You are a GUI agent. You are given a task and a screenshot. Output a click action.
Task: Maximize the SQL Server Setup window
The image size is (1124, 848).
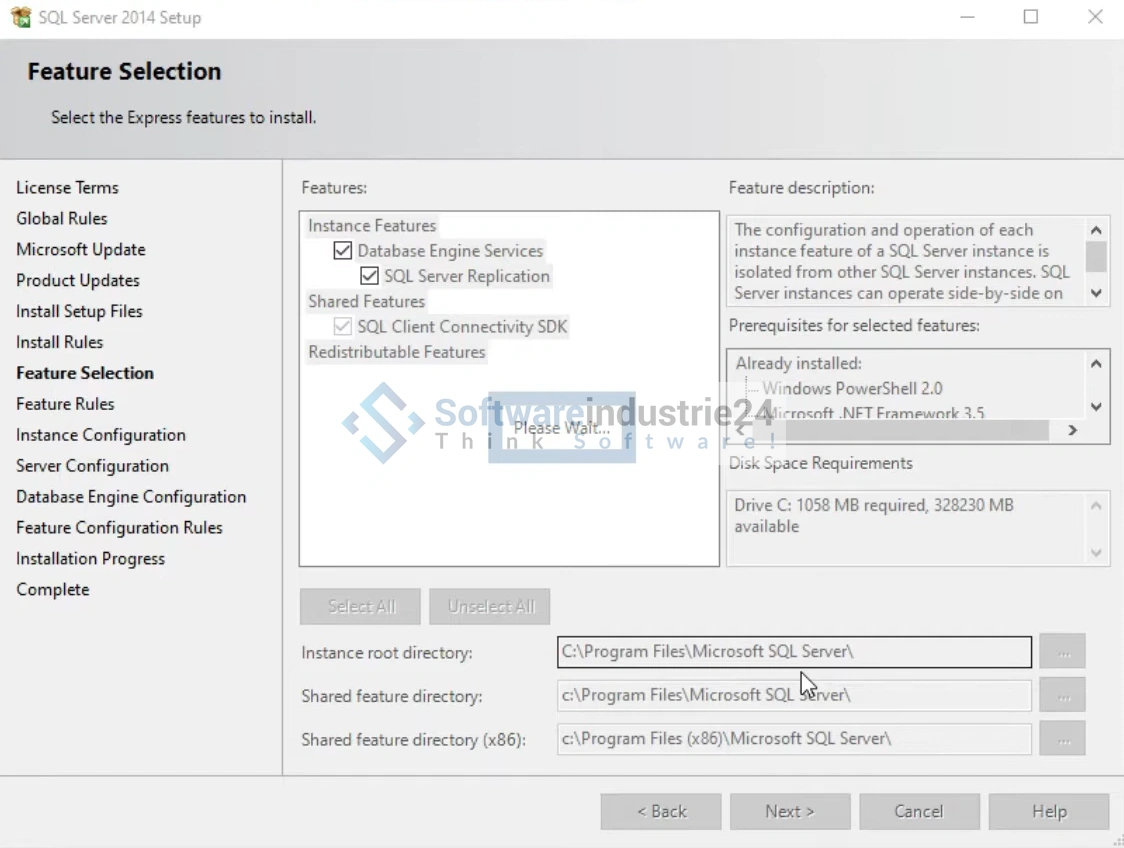pyautogui.click(x=1031, y=17)
